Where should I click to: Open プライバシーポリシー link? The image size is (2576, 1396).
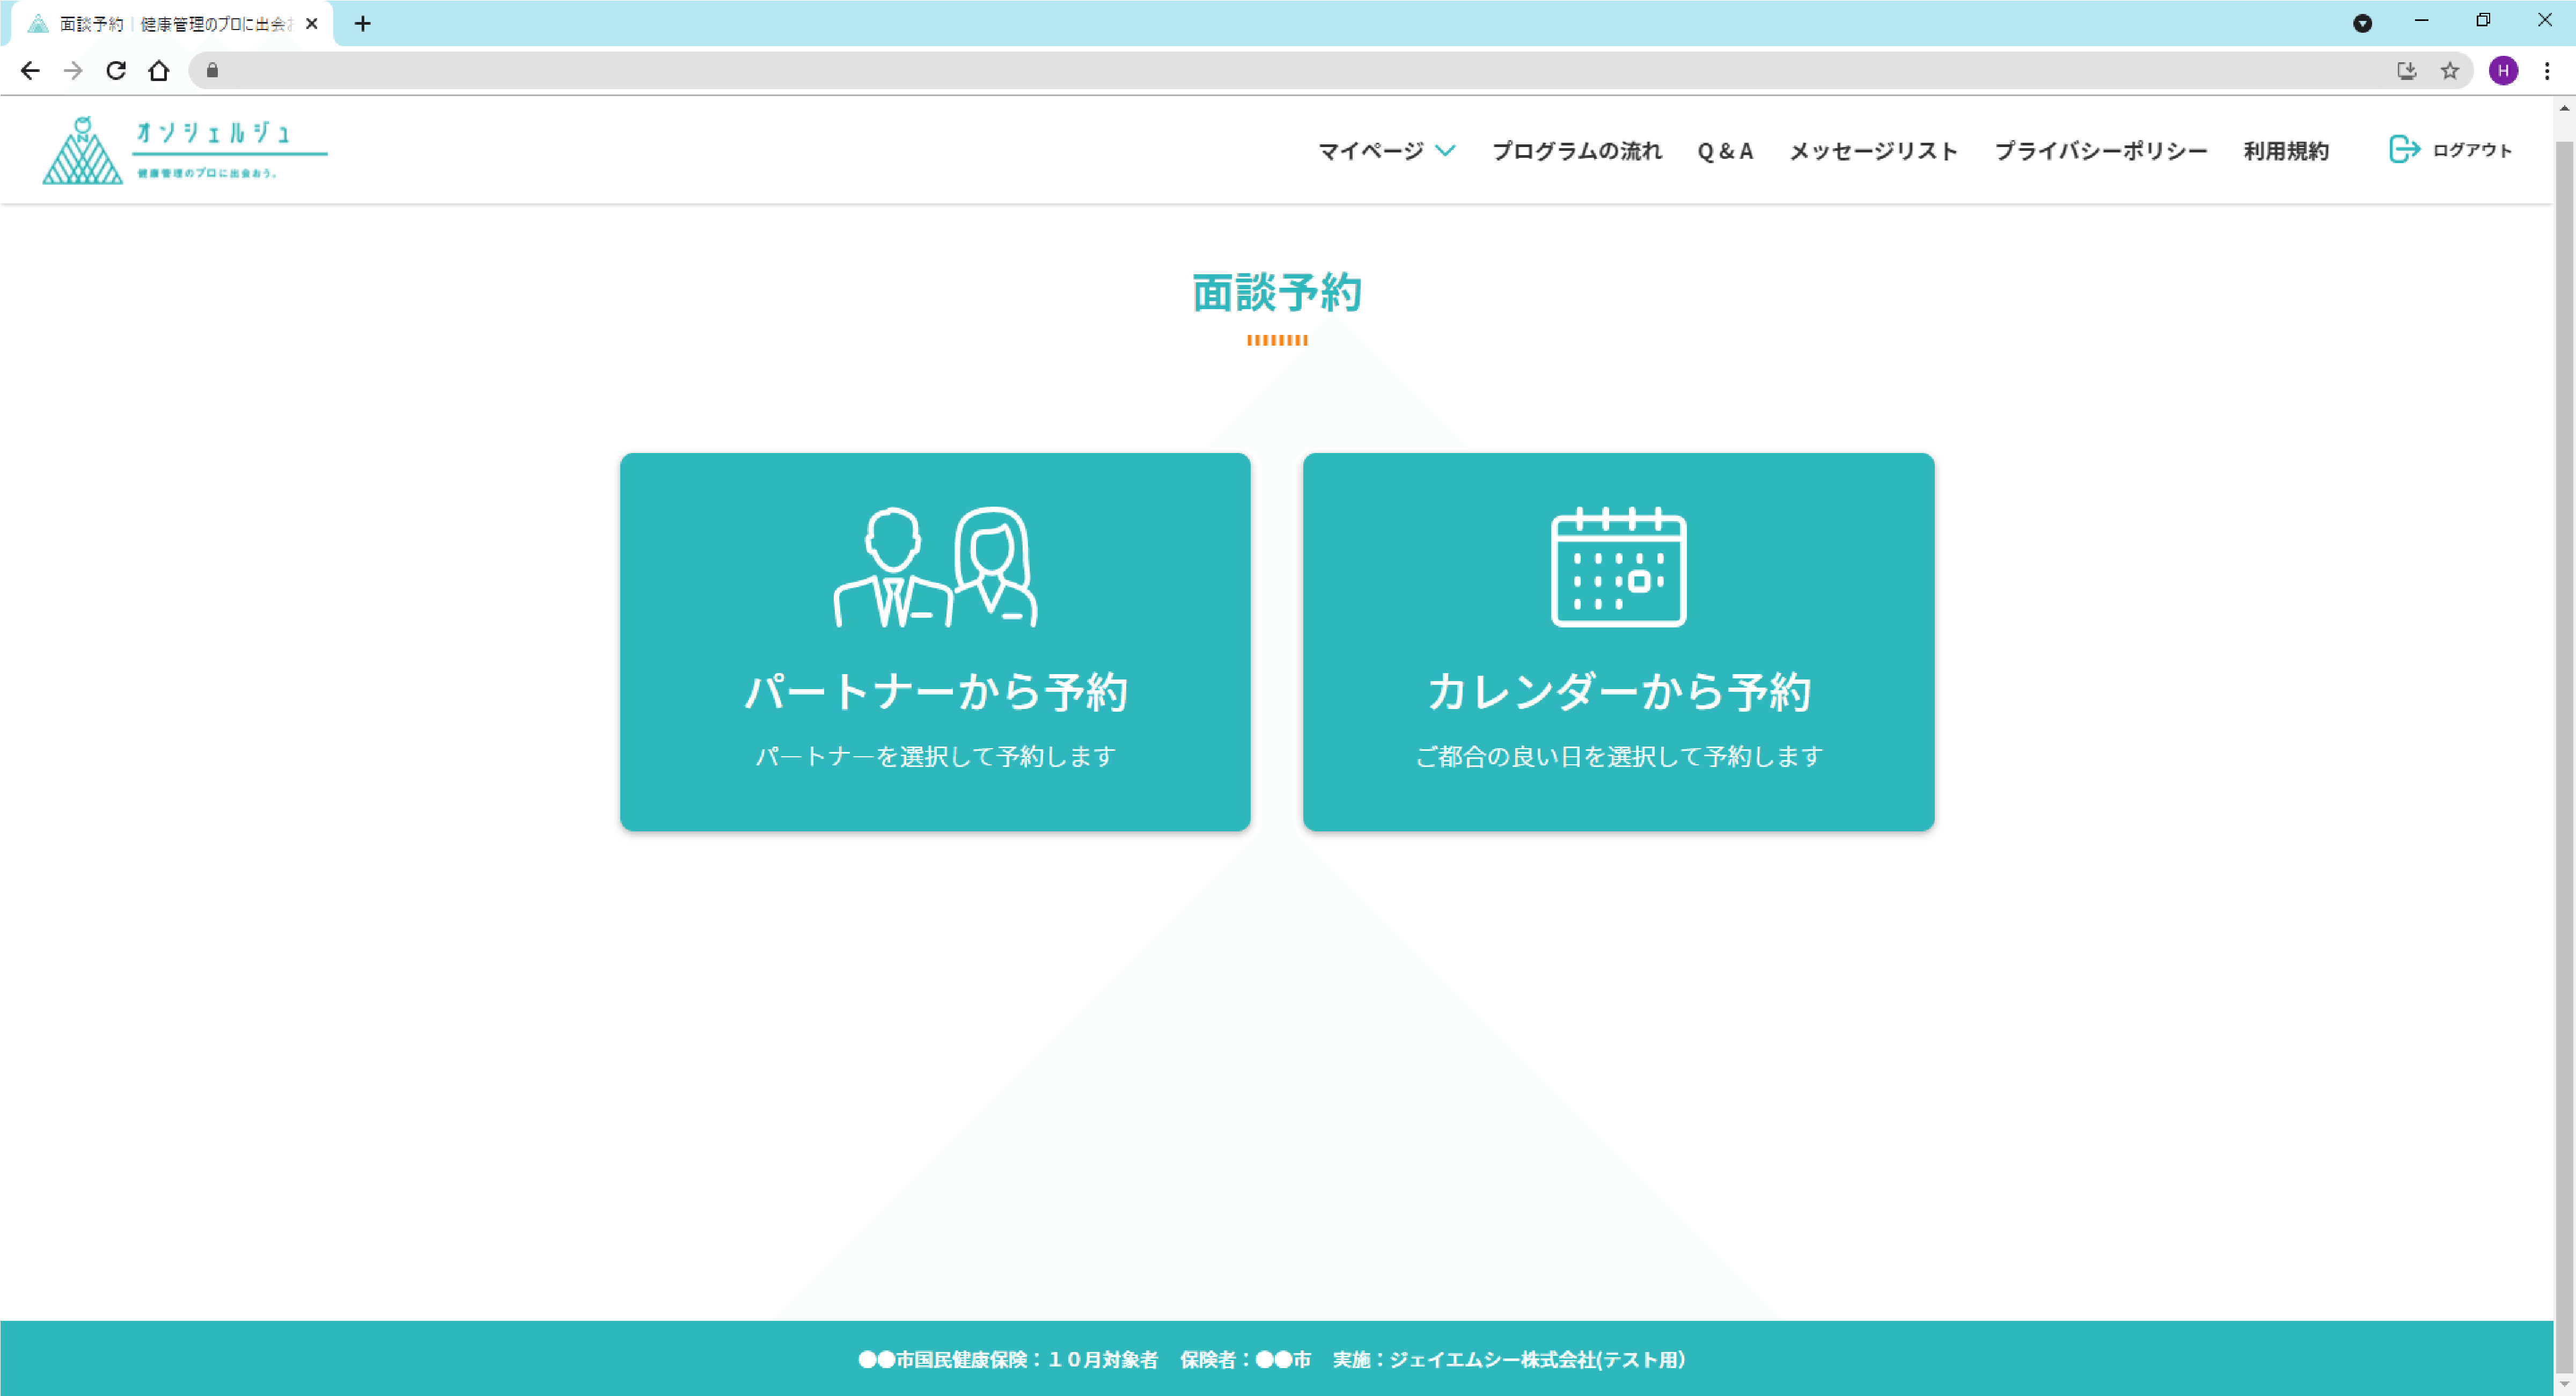(x=2100, y=151)
